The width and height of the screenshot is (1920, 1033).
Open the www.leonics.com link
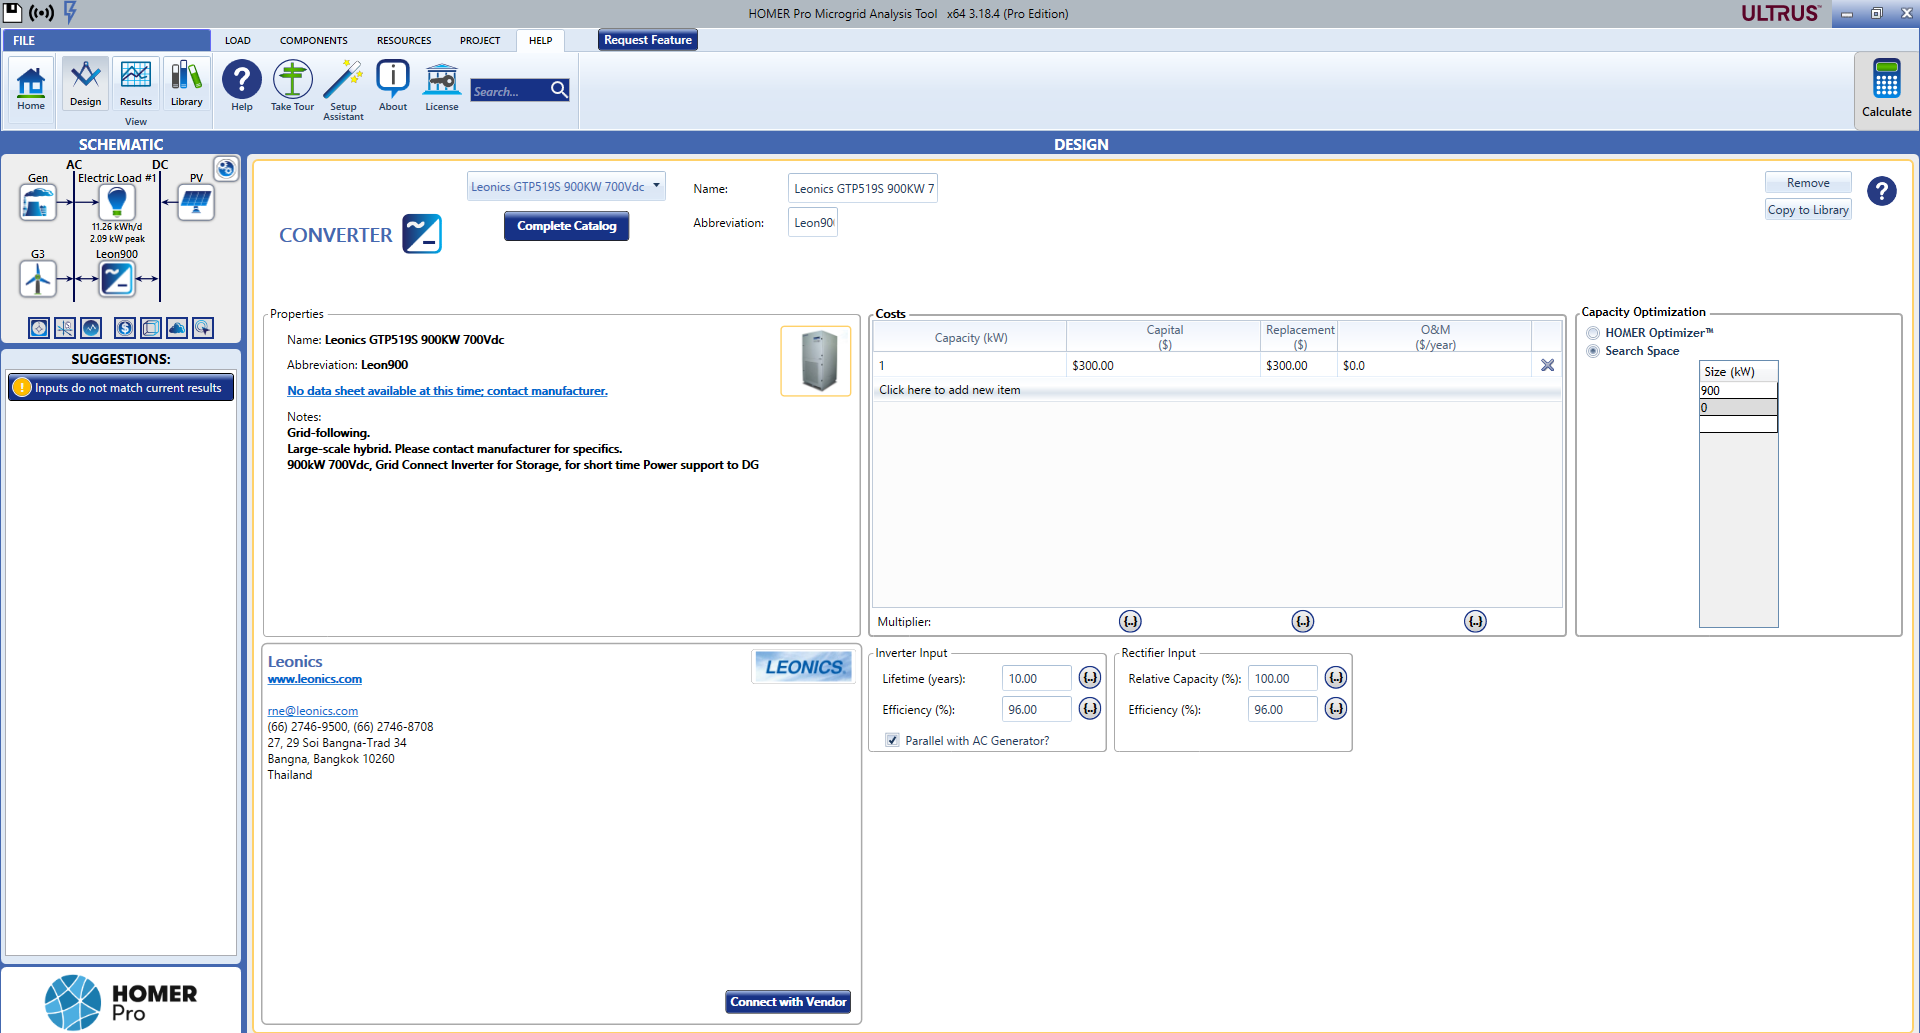tap(315, 679)
